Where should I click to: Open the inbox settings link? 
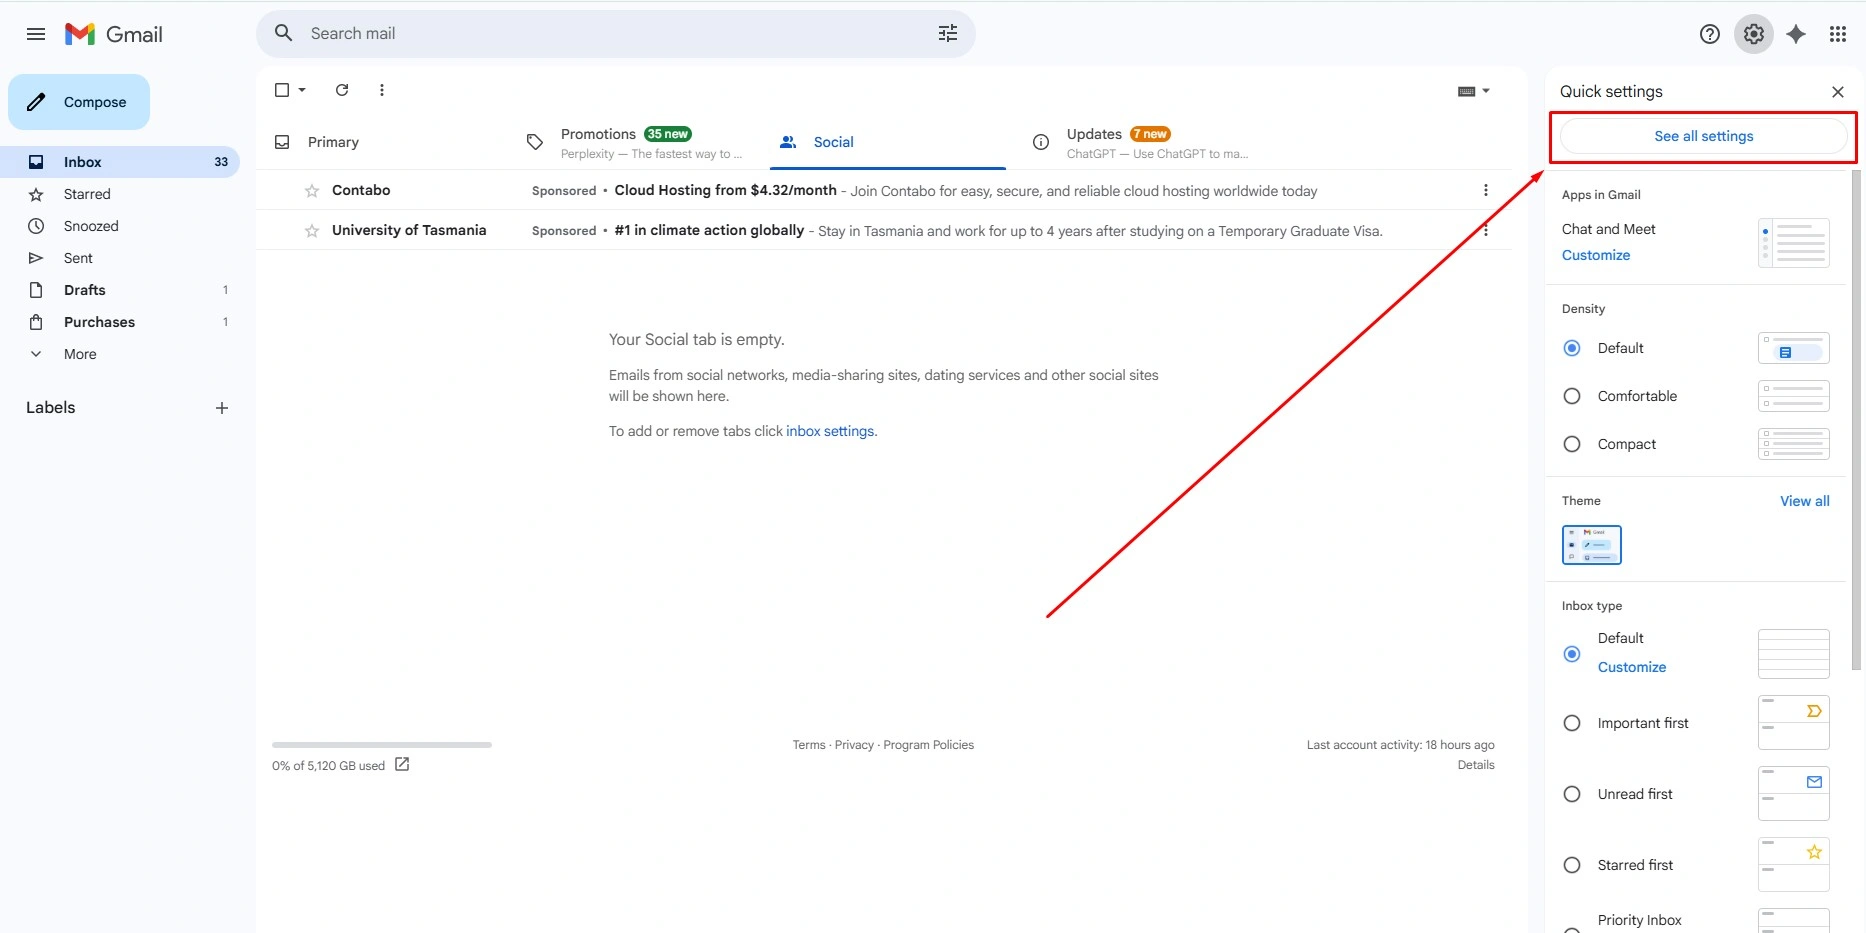click(830, 431)
